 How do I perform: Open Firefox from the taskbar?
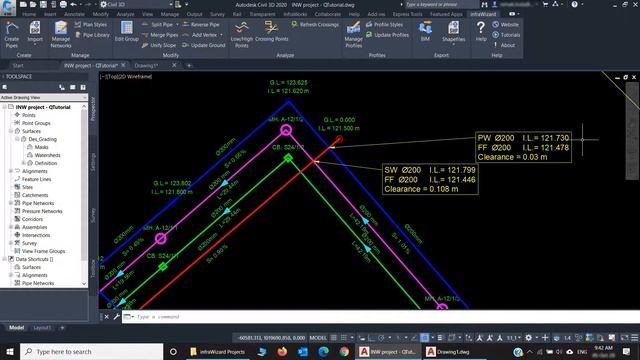(282, 351)
